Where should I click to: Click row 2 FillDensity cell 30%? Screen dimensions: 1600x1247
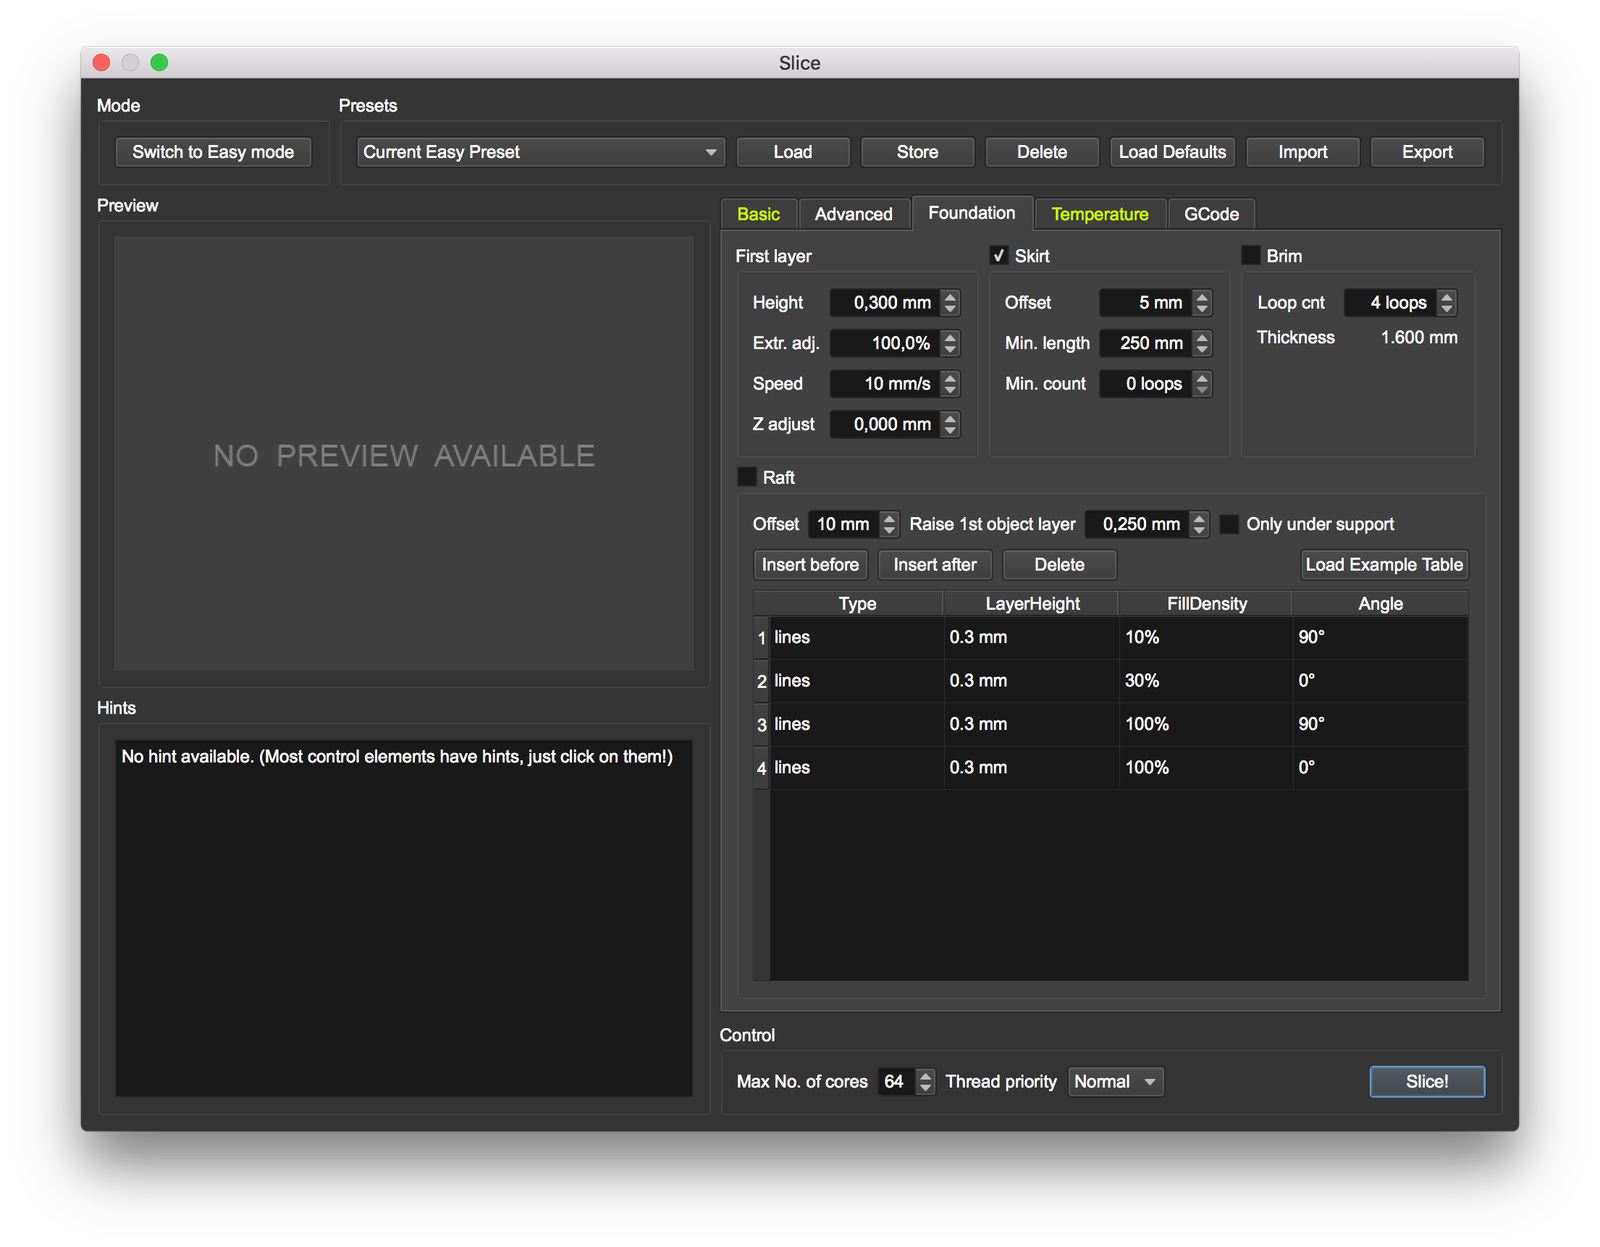click(x=1206, y=681)
